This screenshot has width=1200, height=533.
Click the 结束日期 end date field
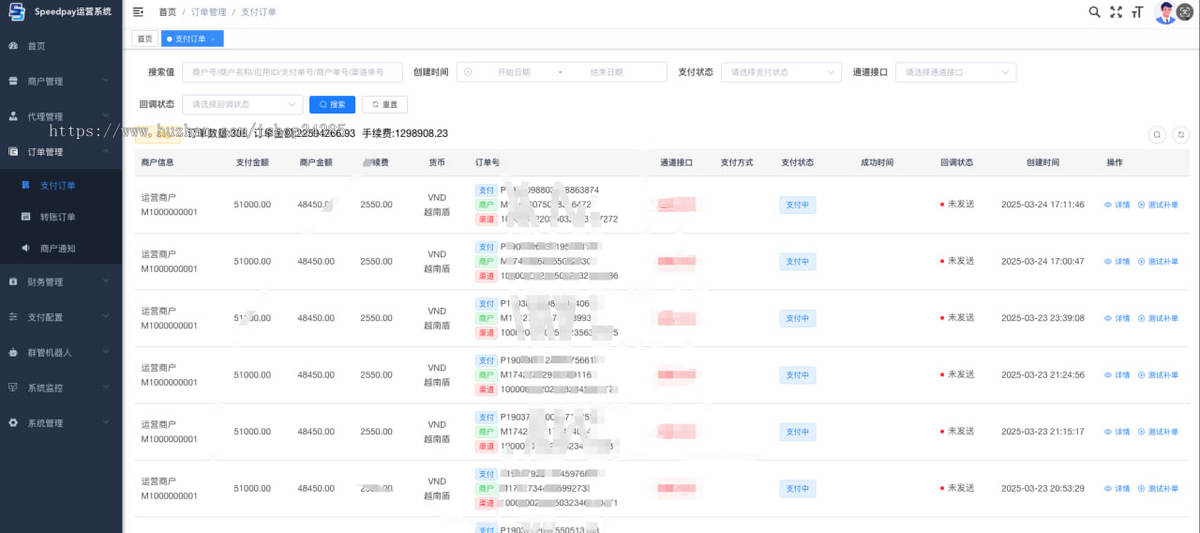pos(606,72)
